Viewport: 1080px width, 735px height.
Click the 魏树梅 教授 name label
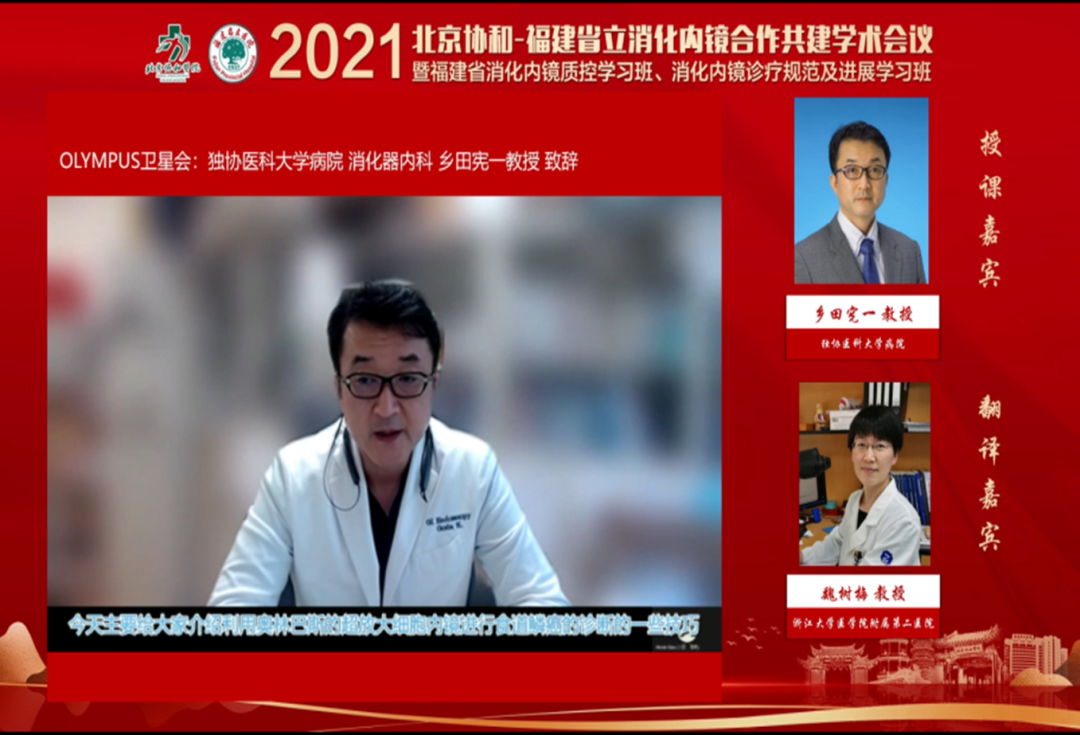tap(862, 591)
